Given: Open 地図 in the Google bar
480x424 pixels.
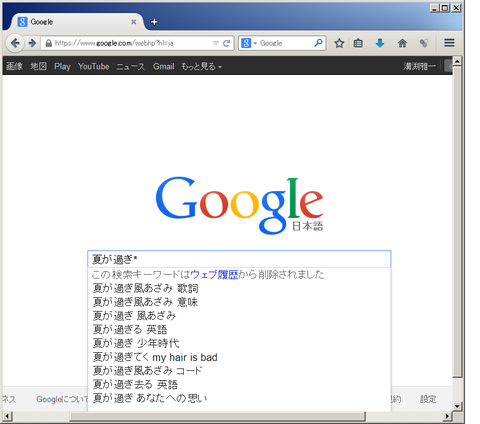Looking at the screenshot, I should coord(39,66).
